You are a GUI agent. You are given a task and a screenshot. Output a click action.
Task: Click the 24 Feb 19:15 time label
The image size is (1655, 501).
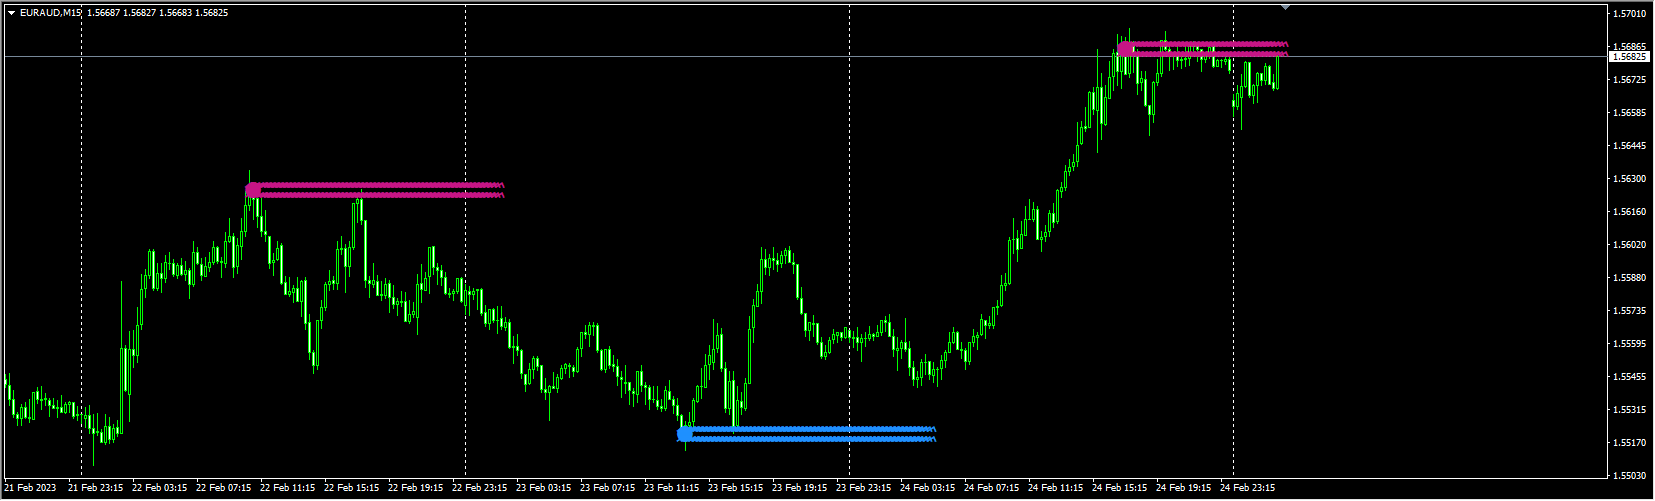click(x=1184, y=488)
